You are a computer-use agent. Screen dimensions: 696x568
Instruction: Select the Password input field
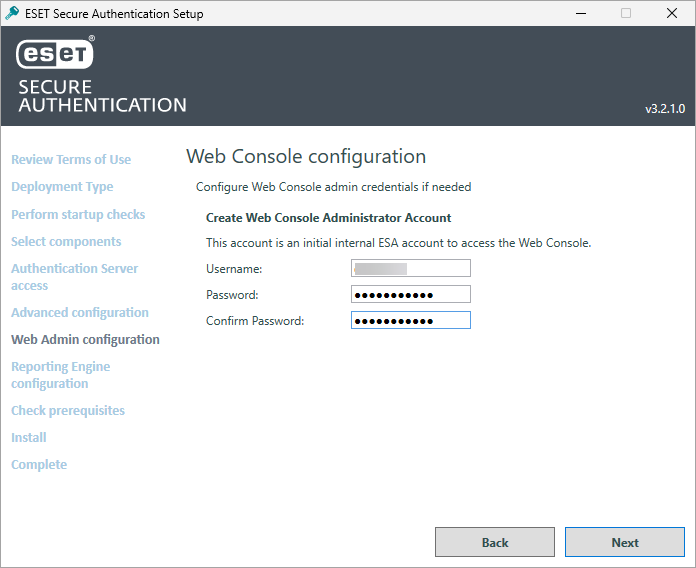[x=411, y=294]
